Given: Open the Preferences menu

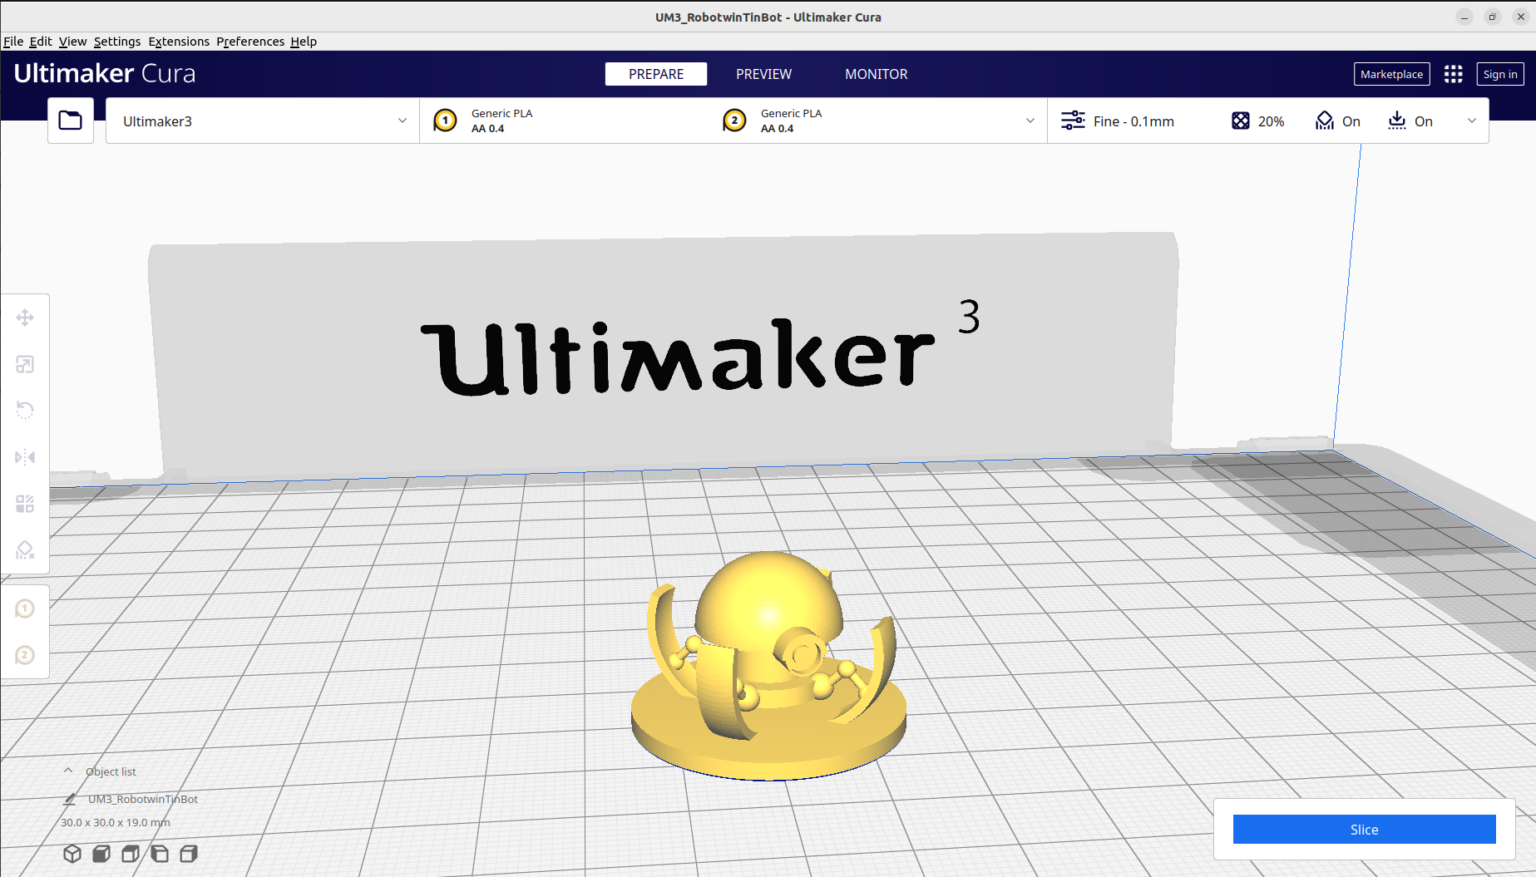Looking at the screenshot, I should [x=250, y=41].
